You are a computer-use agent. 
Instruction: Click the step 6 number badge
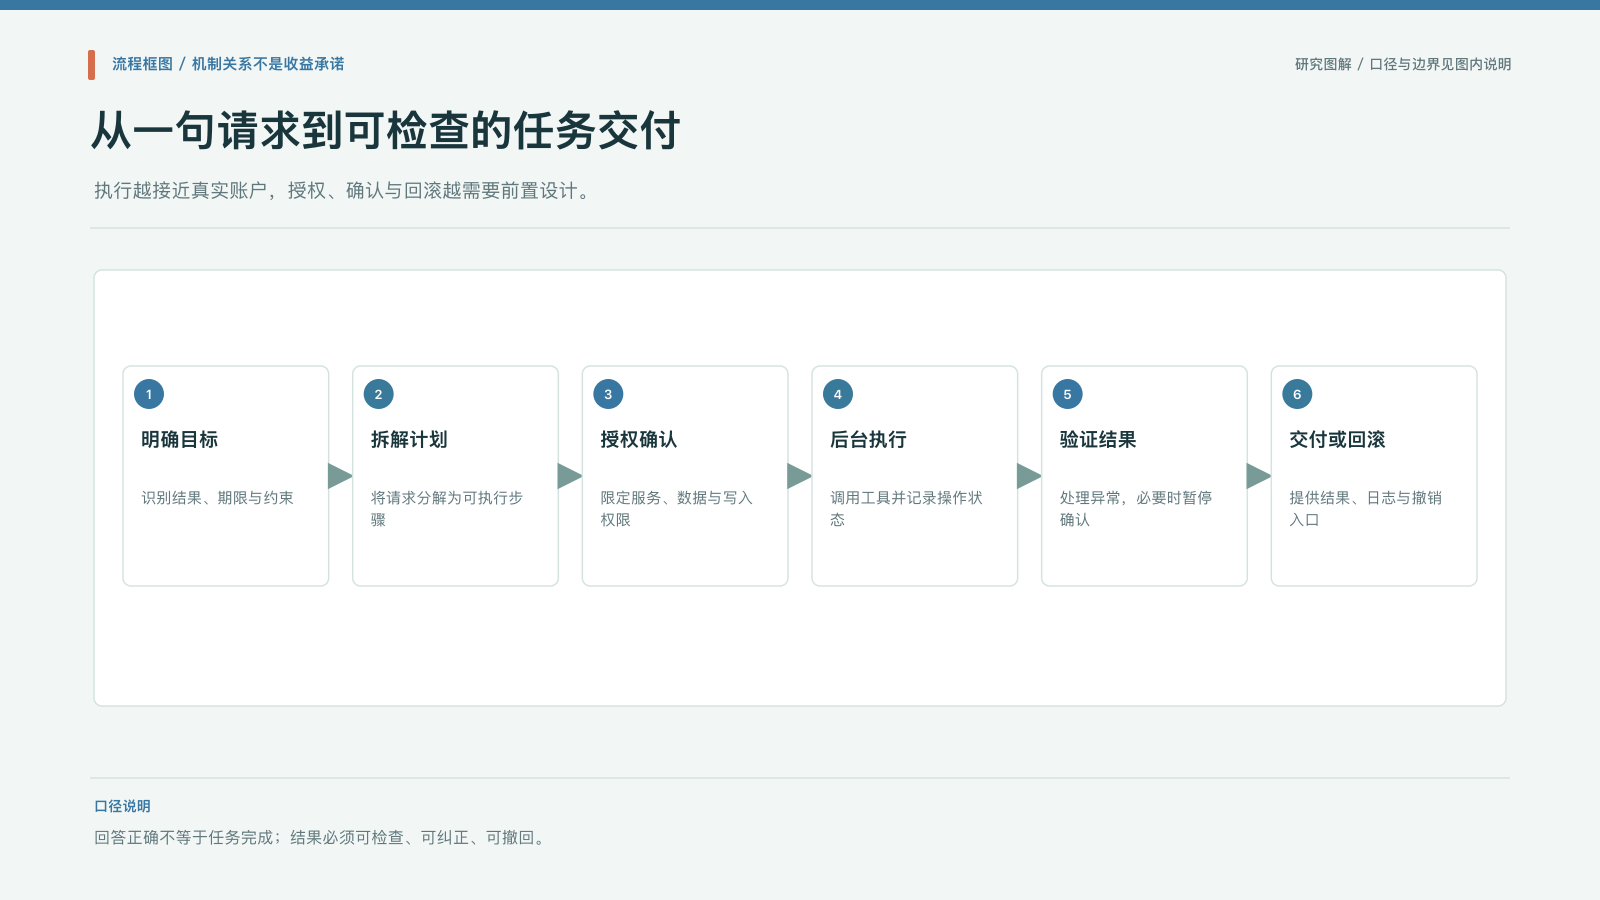1297,394
